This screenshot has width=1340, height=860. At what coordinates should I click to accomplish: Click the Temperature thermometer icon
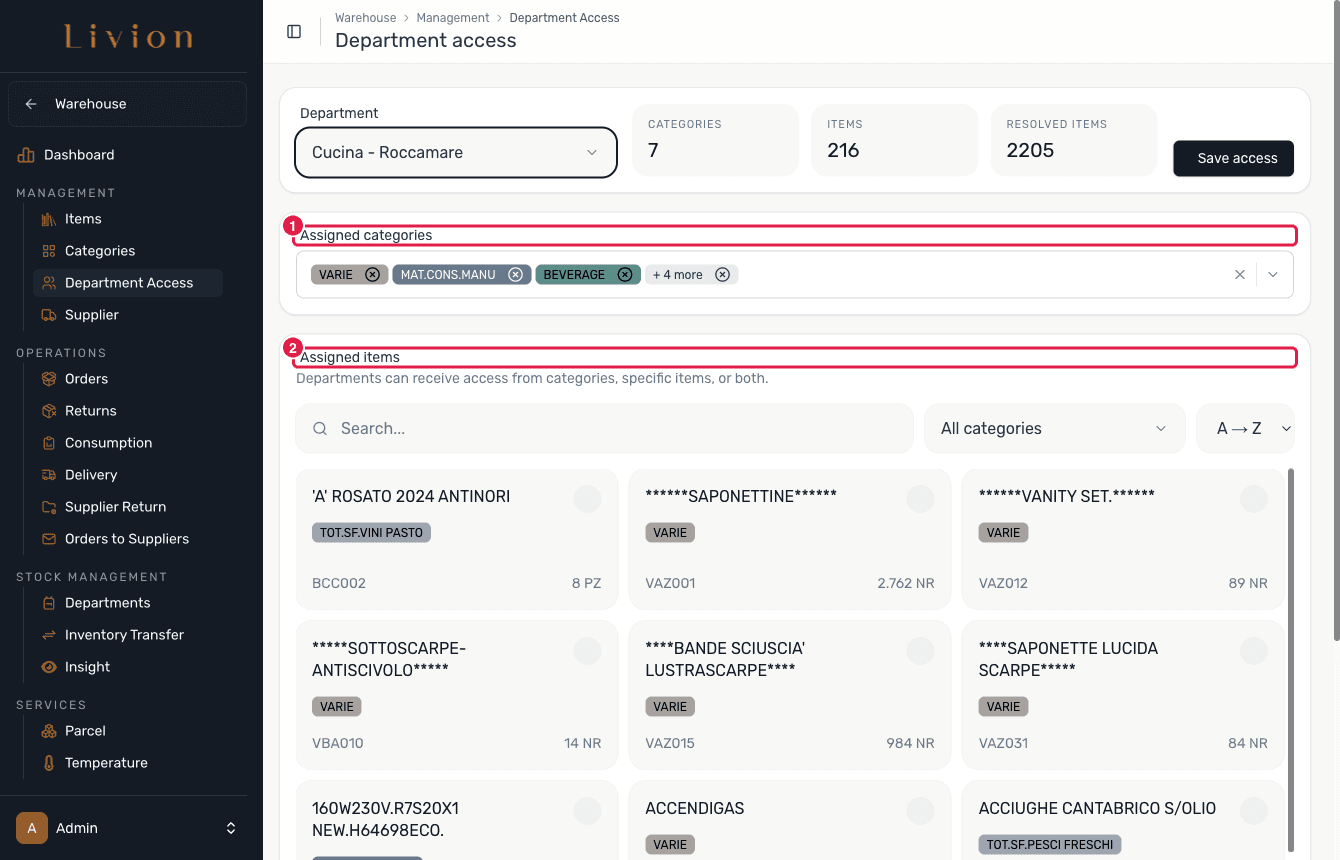tap(49, 763)
